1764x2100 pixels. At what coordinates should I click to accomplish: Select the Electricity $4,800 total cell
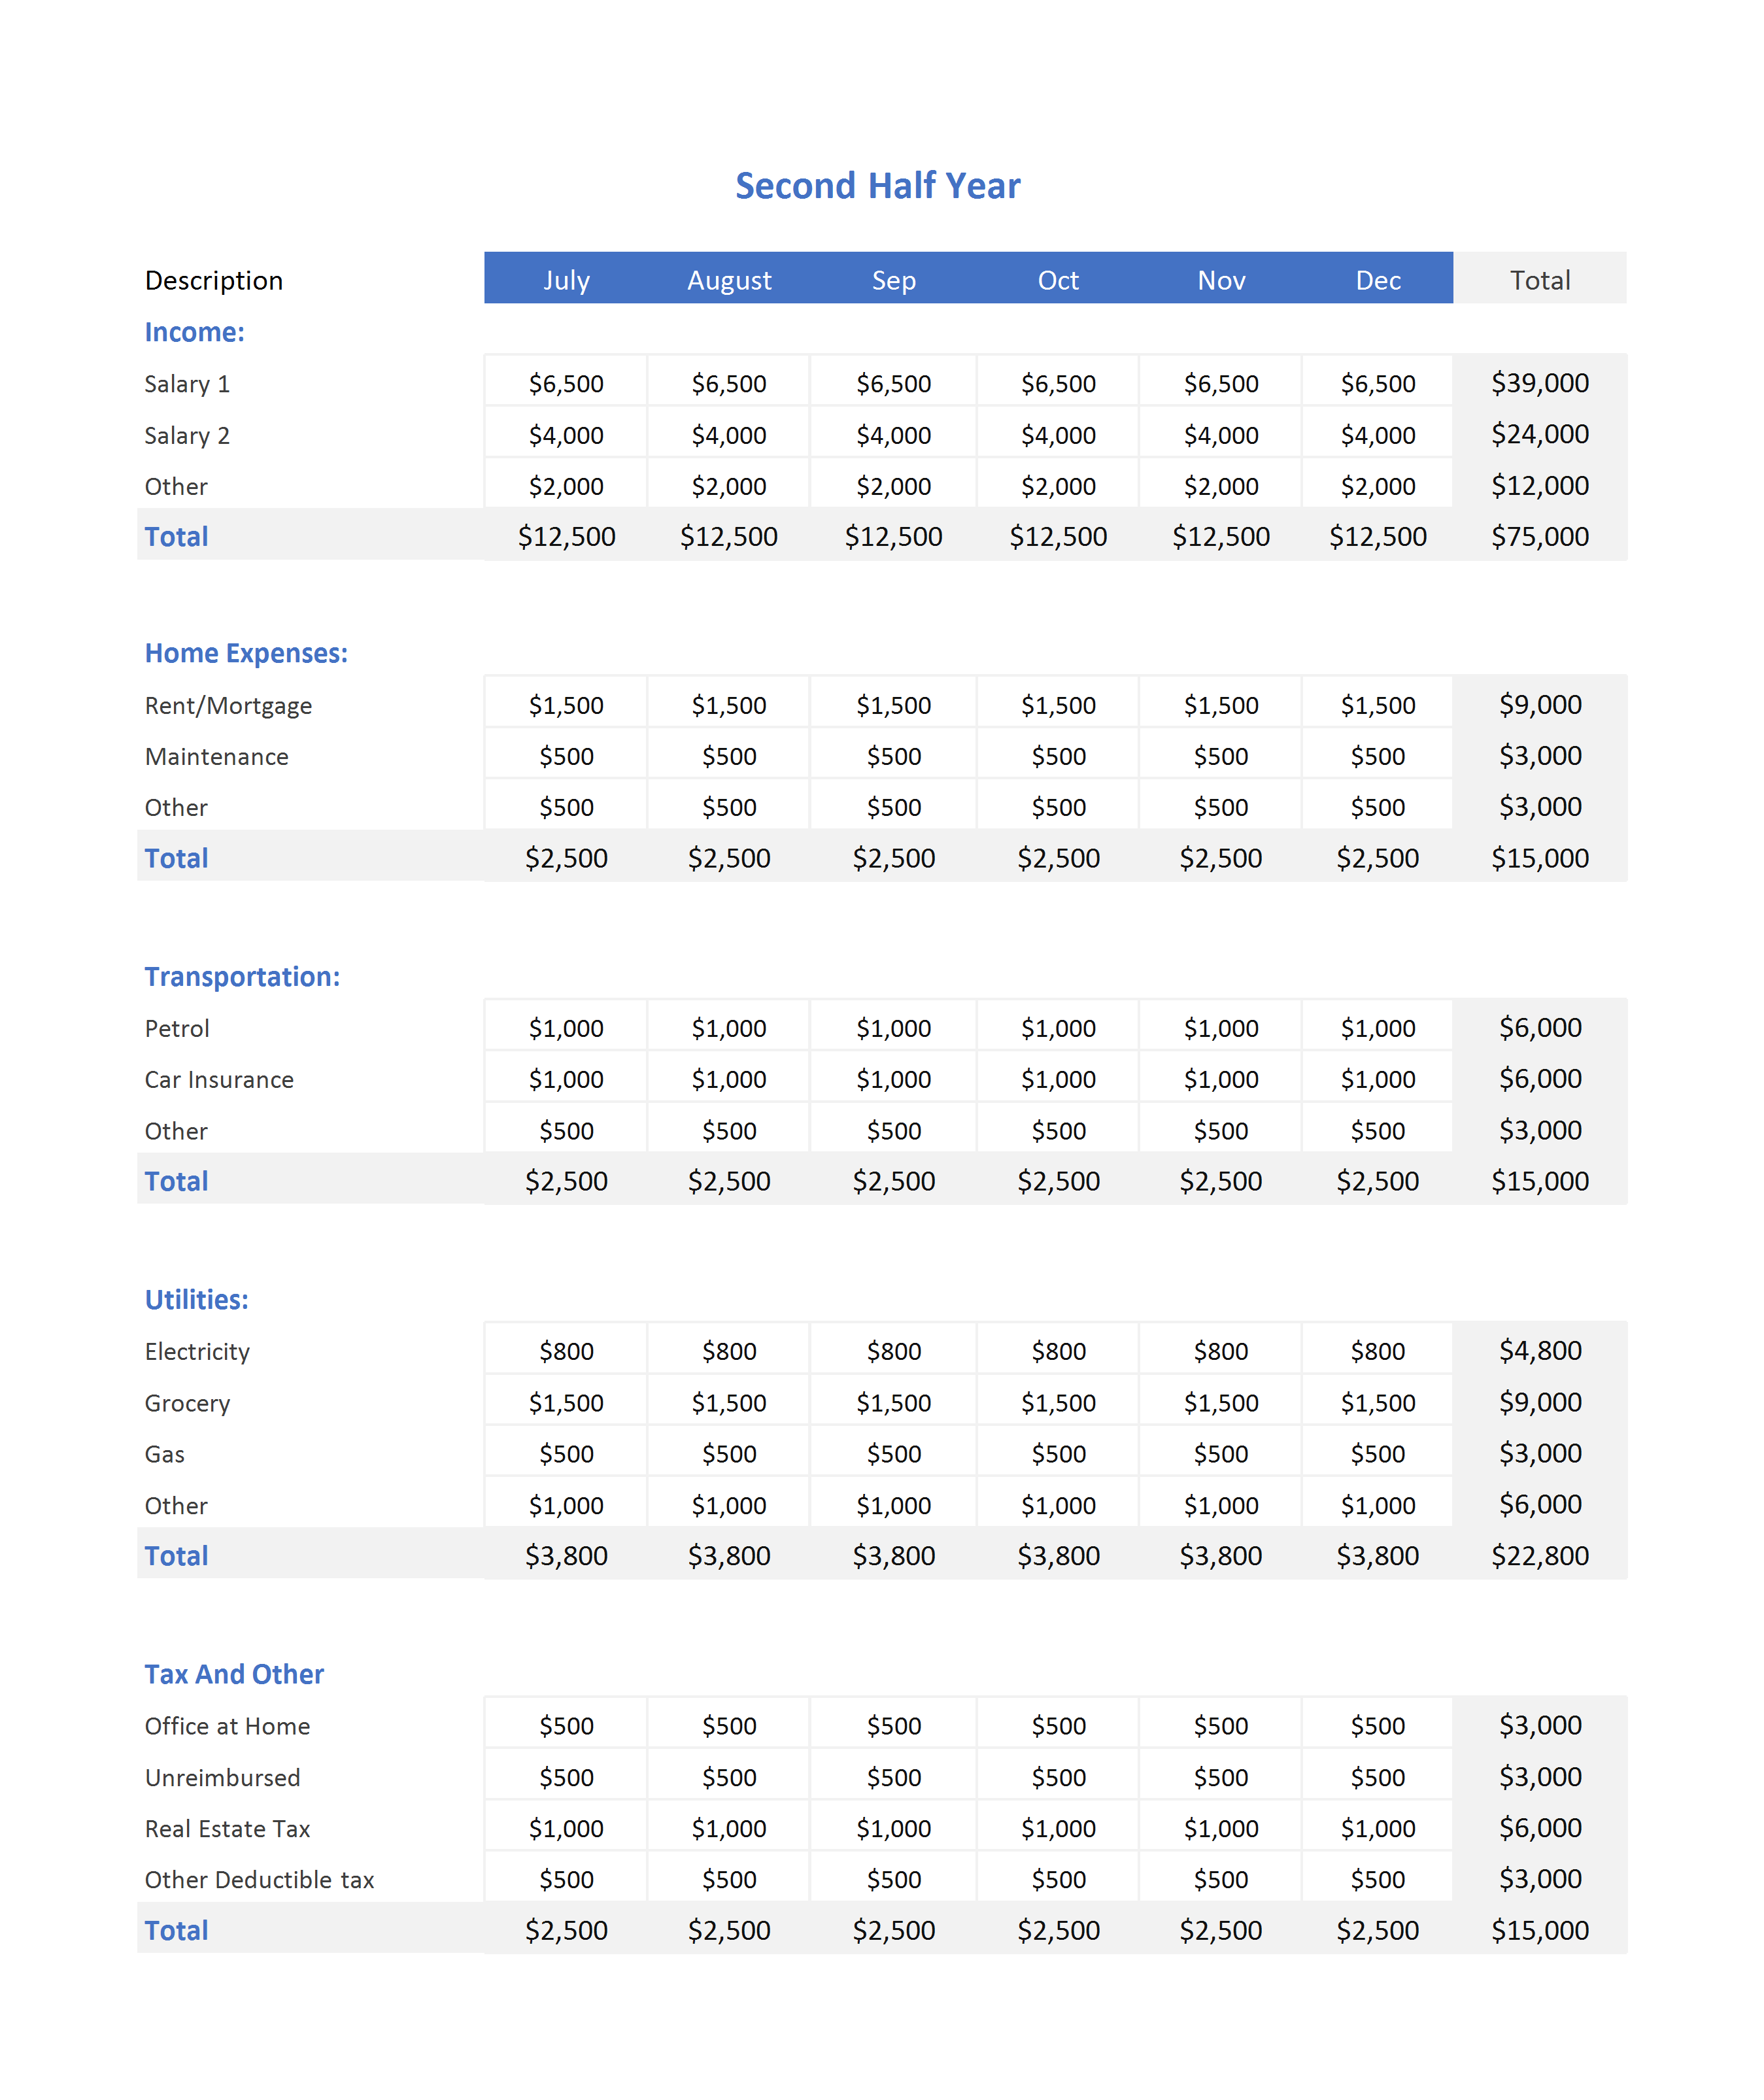[x=1540, y=1350]
